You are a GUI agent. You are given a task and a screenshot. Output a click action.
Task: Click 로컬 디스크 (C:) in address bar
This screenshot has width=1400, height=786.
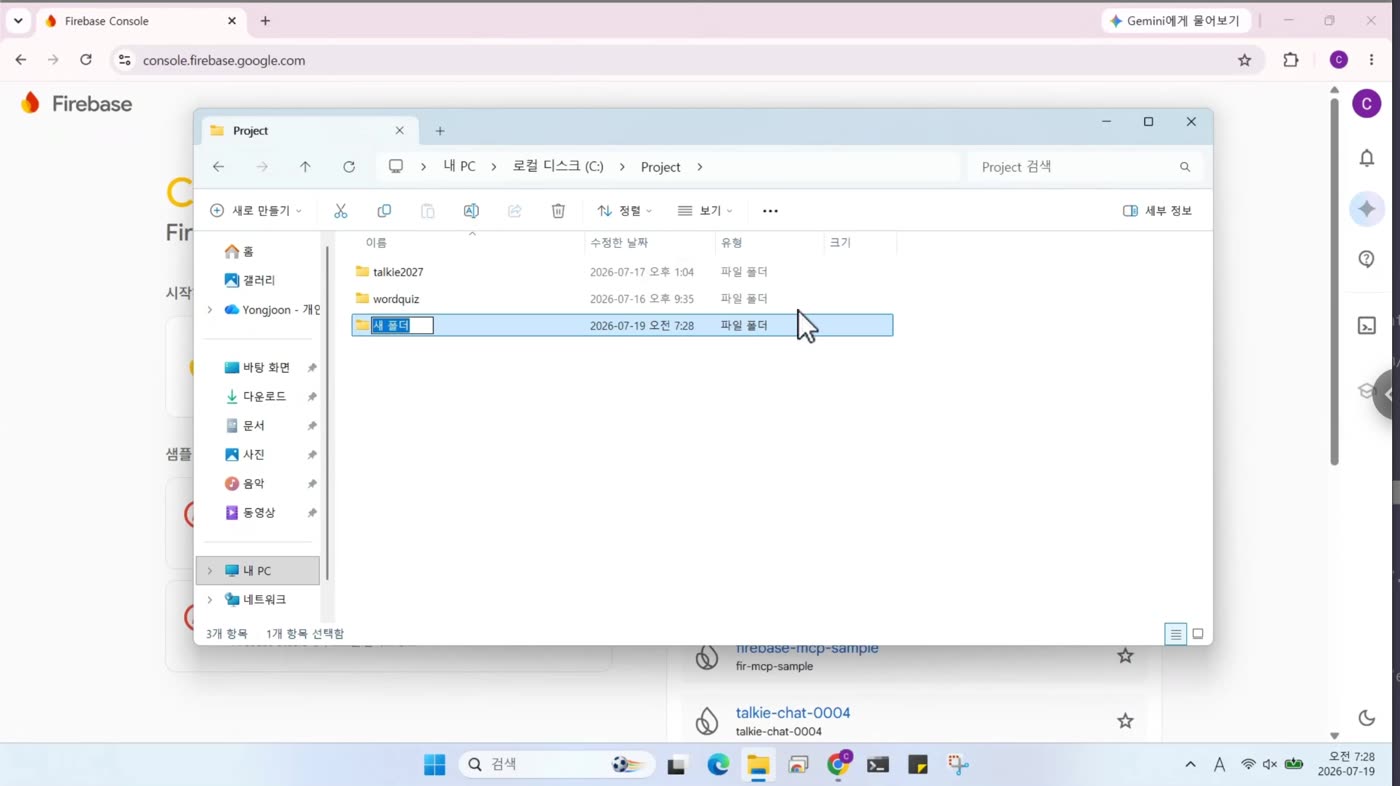click(x=558, y=167)
